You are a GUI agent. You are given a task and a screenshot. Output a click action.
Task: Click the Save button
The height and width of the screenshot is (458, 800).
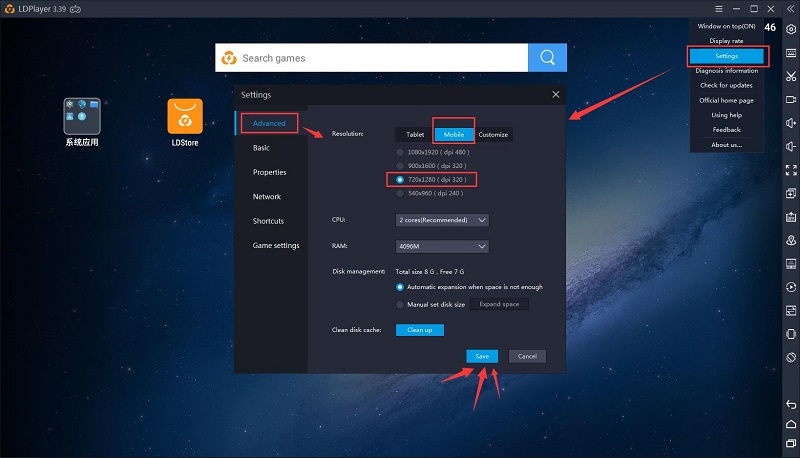482,357
